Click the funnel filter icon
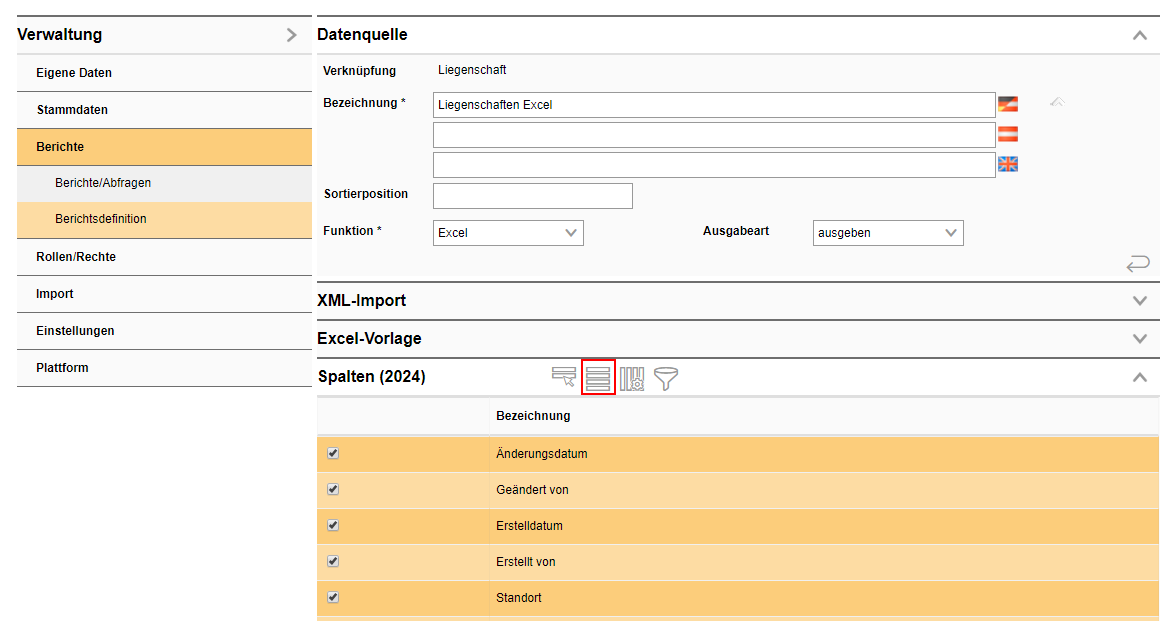 666,378
